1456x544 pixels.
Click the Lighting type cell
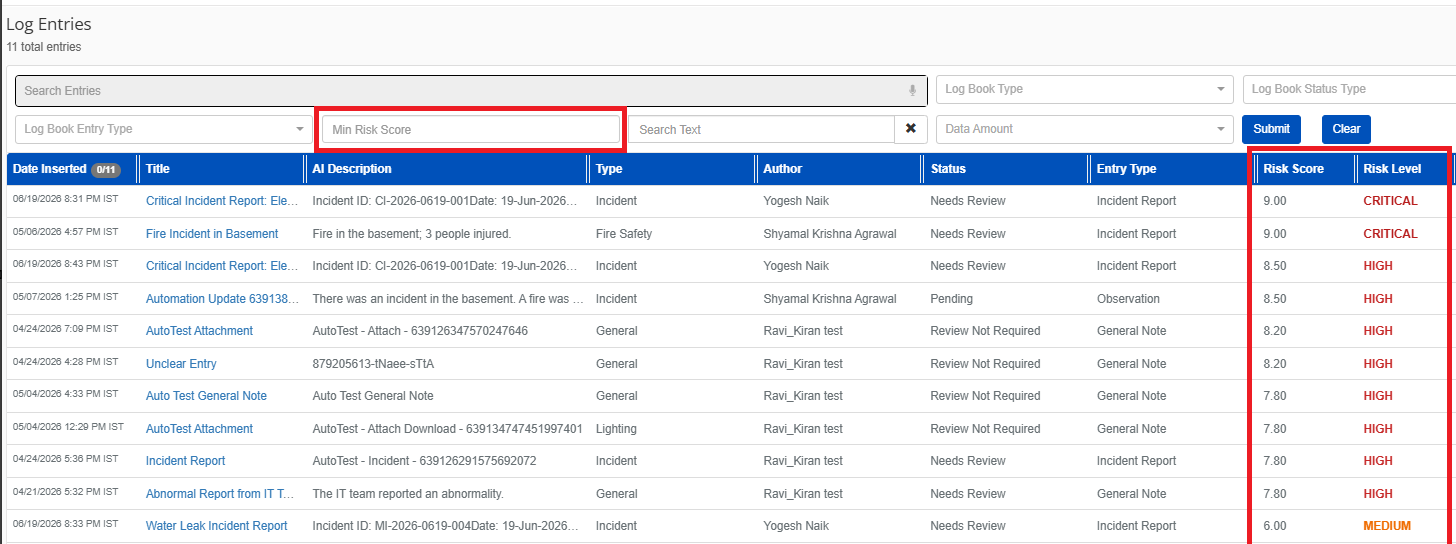point(616,429)
